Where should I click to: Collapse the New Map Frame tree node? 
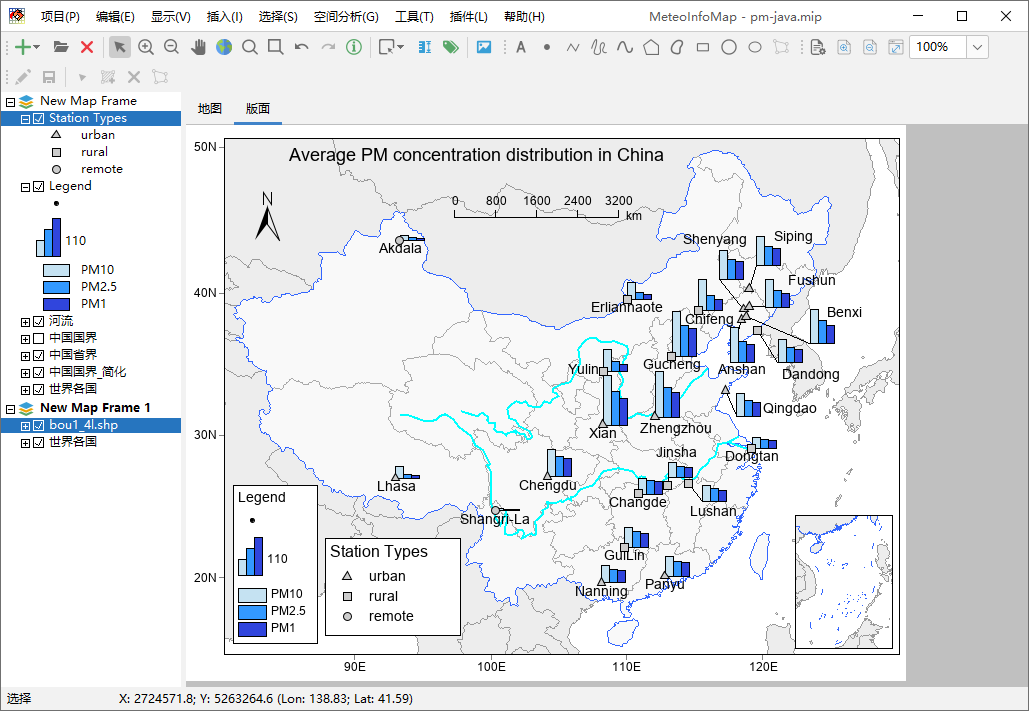pyautogui.click(x=11, y=101)
